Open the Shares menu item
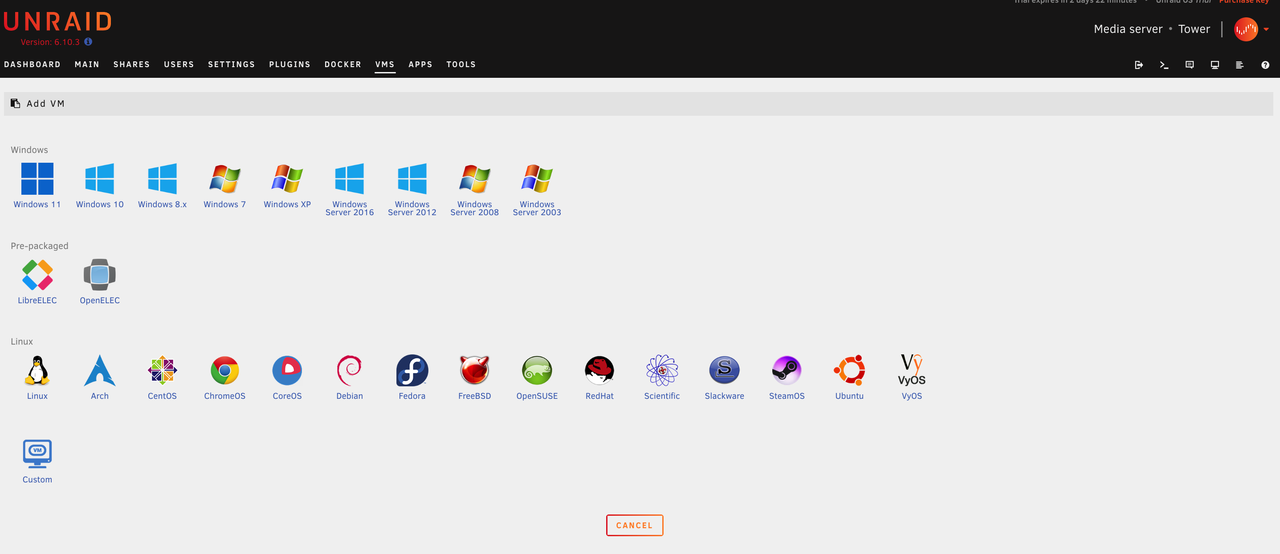 click(x=131, y=65)
